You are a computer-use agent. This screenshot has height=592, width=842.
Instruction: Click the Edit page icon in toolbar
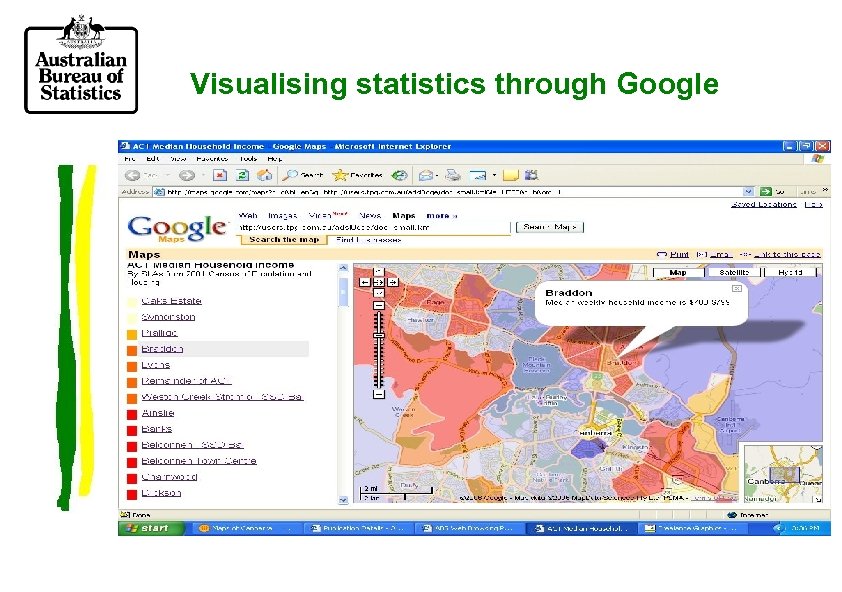(477, 175)
